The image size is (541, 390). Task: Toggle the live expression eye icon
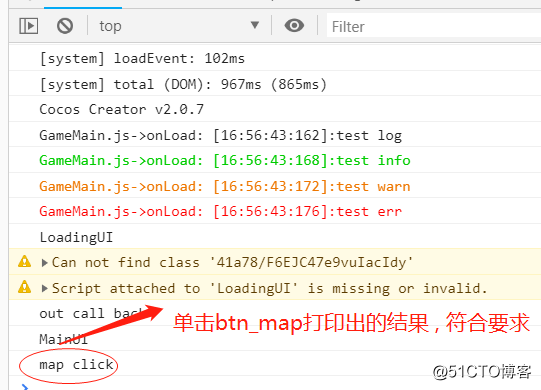(x=294, y=25)
